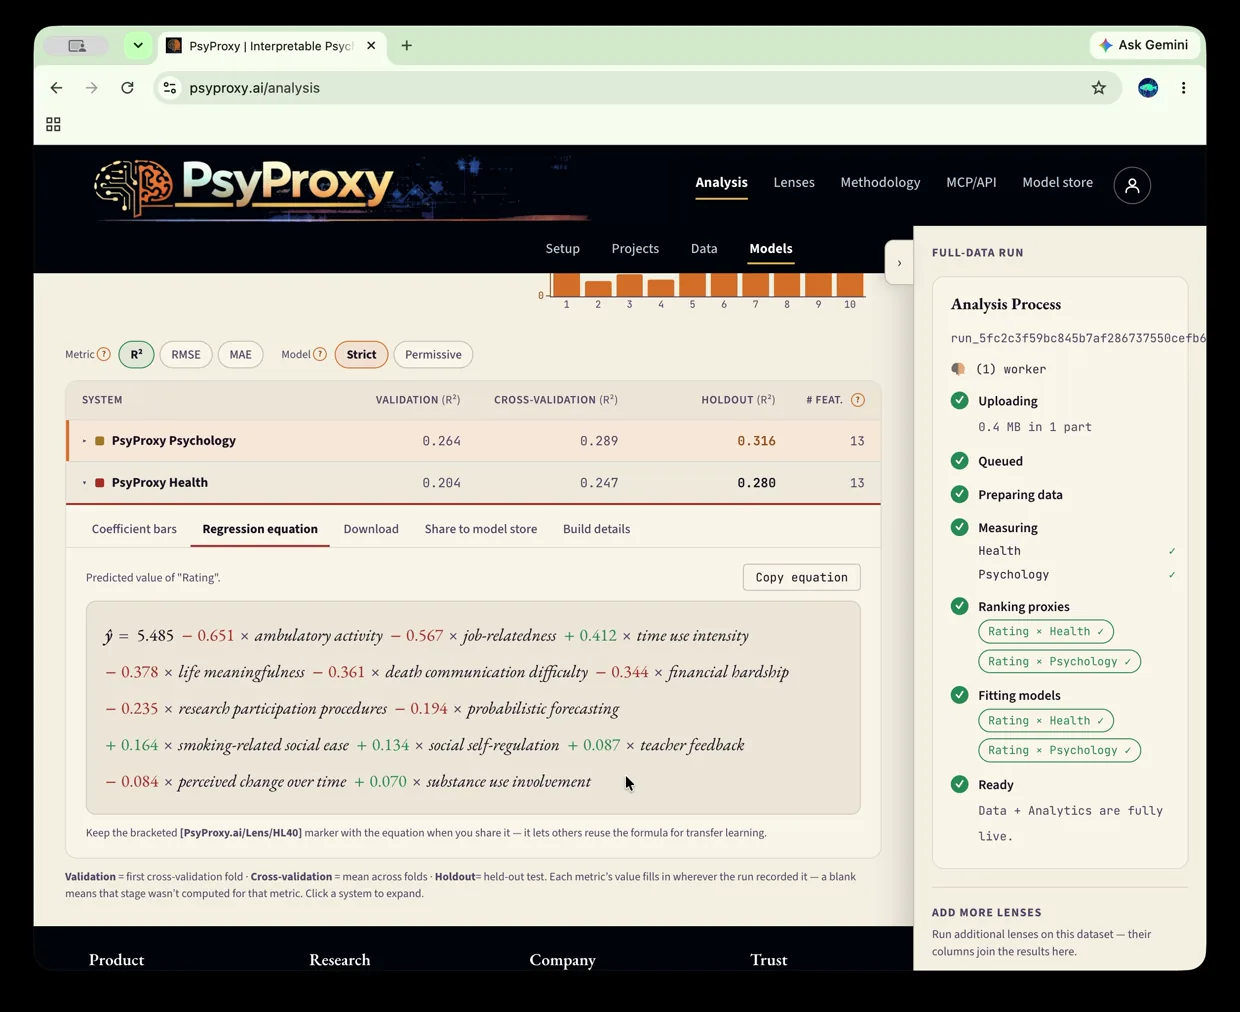The width and height of the screenshot is (1240, 1012).
Task: Bookmark page with the star icon
Action: pos(1099,88)
